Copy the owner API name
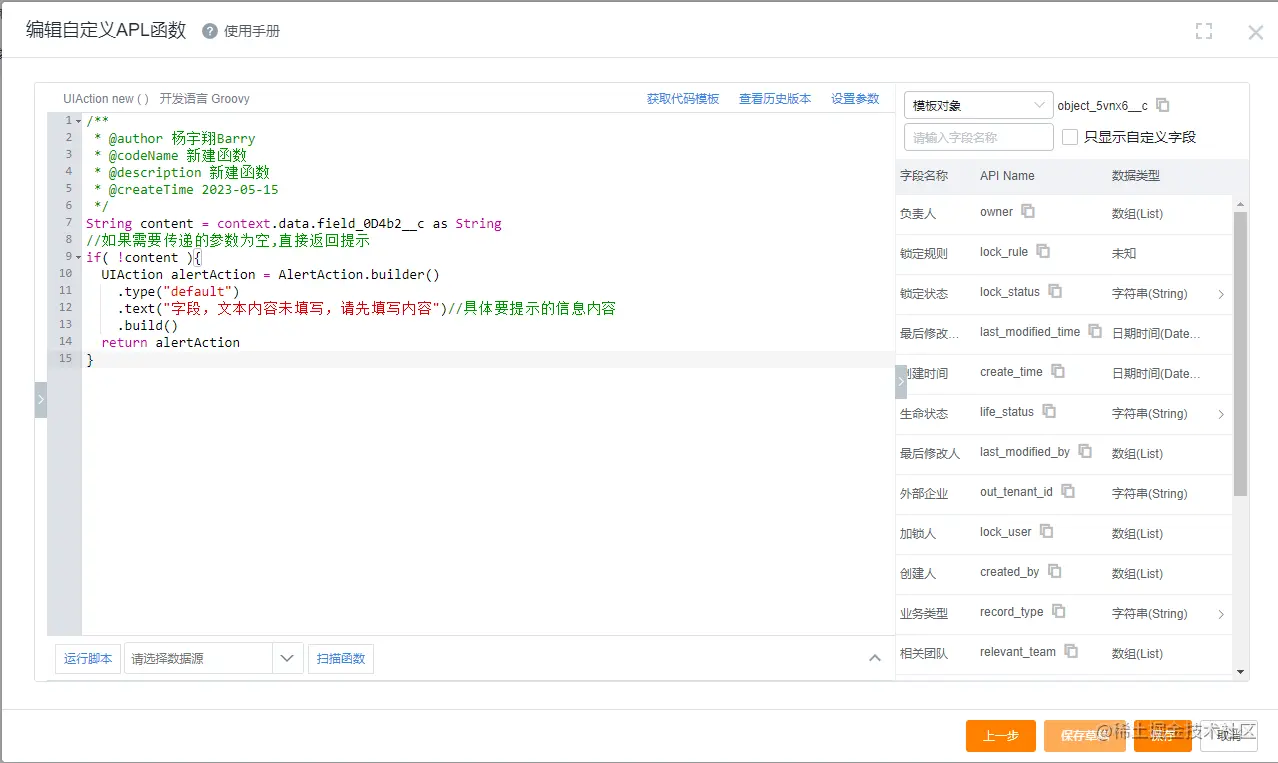The height and width of the screenshot is (763, 1278). coord(1028,212)
